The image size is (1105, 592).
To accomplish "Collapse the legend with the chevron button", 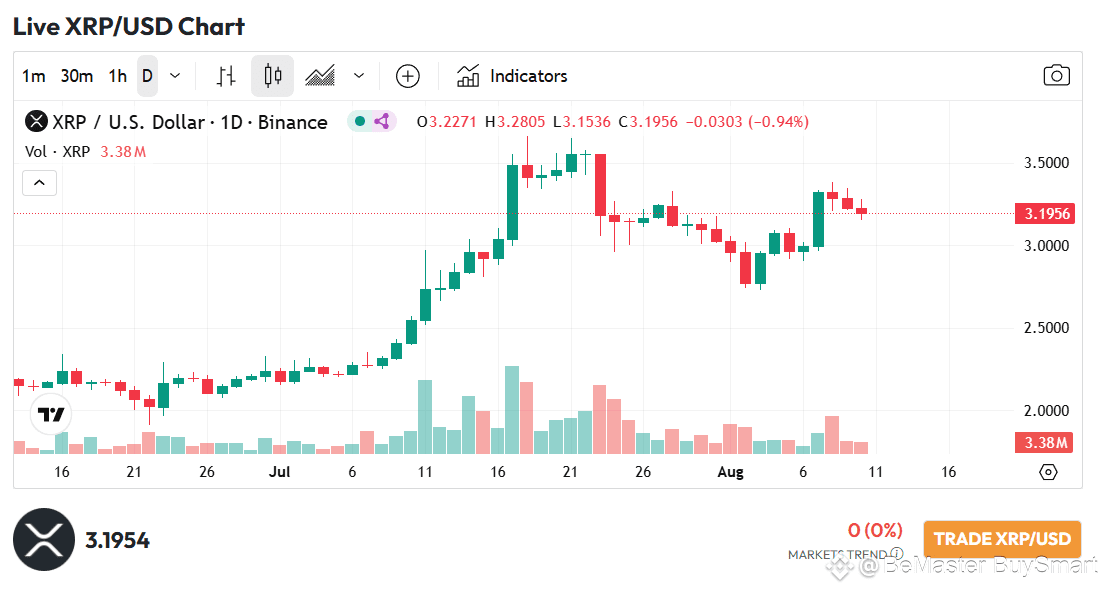I will [39, 183].
